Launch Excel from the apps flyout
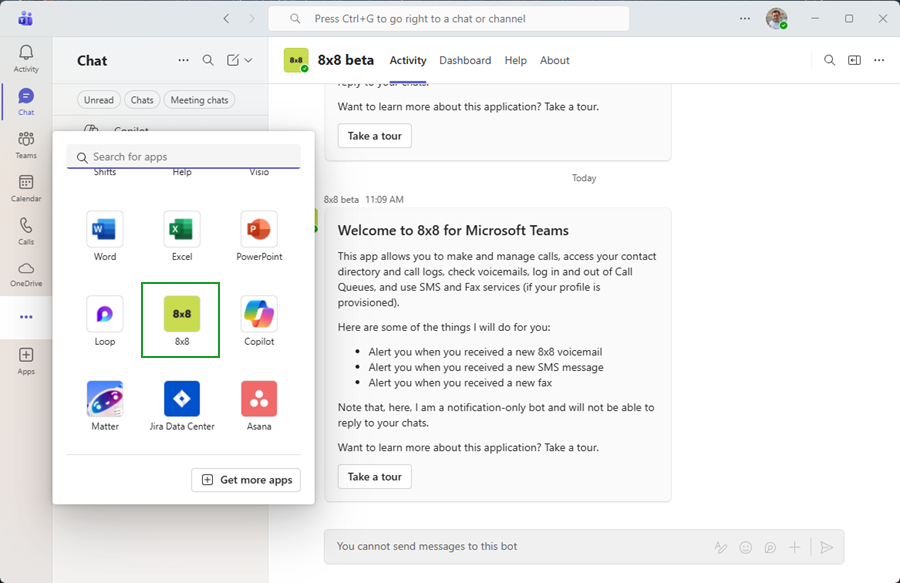Image resolution: width=900 pixels, height=583 pixels. [181, 230]
